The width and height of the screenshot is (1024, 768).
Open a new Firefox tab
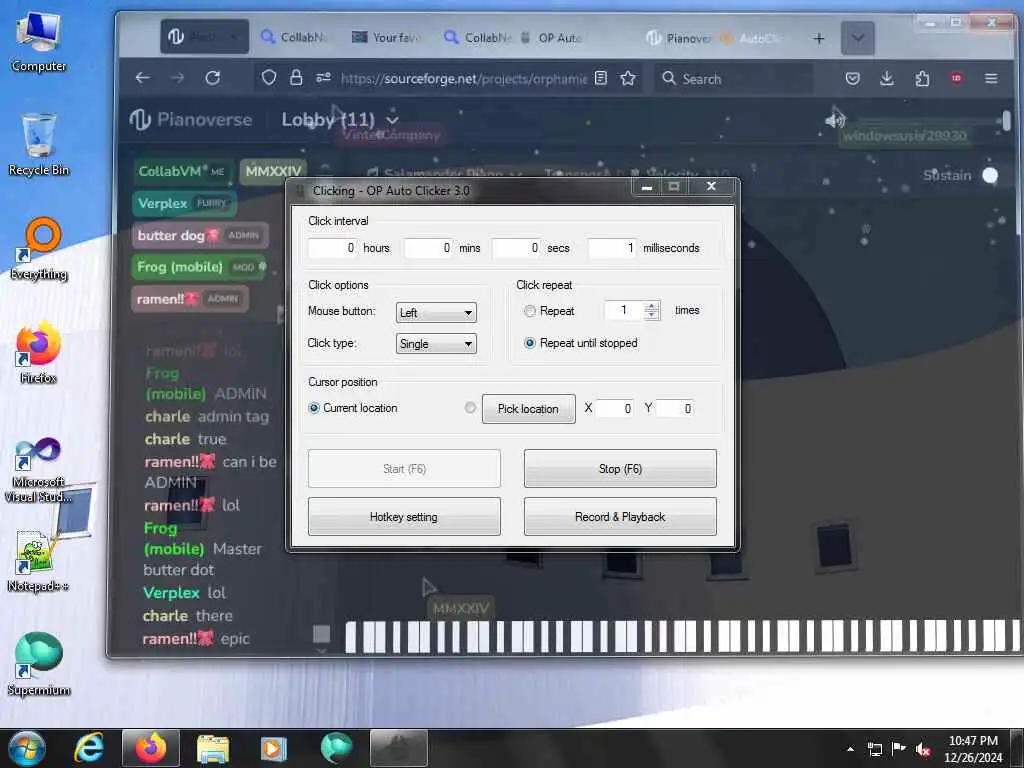818,39
